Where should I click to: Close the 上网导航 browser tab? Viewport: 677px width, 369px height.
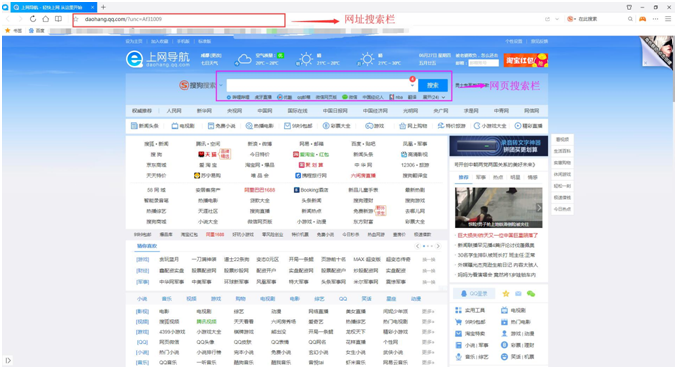pyautogui.click(x=92, y=7)
